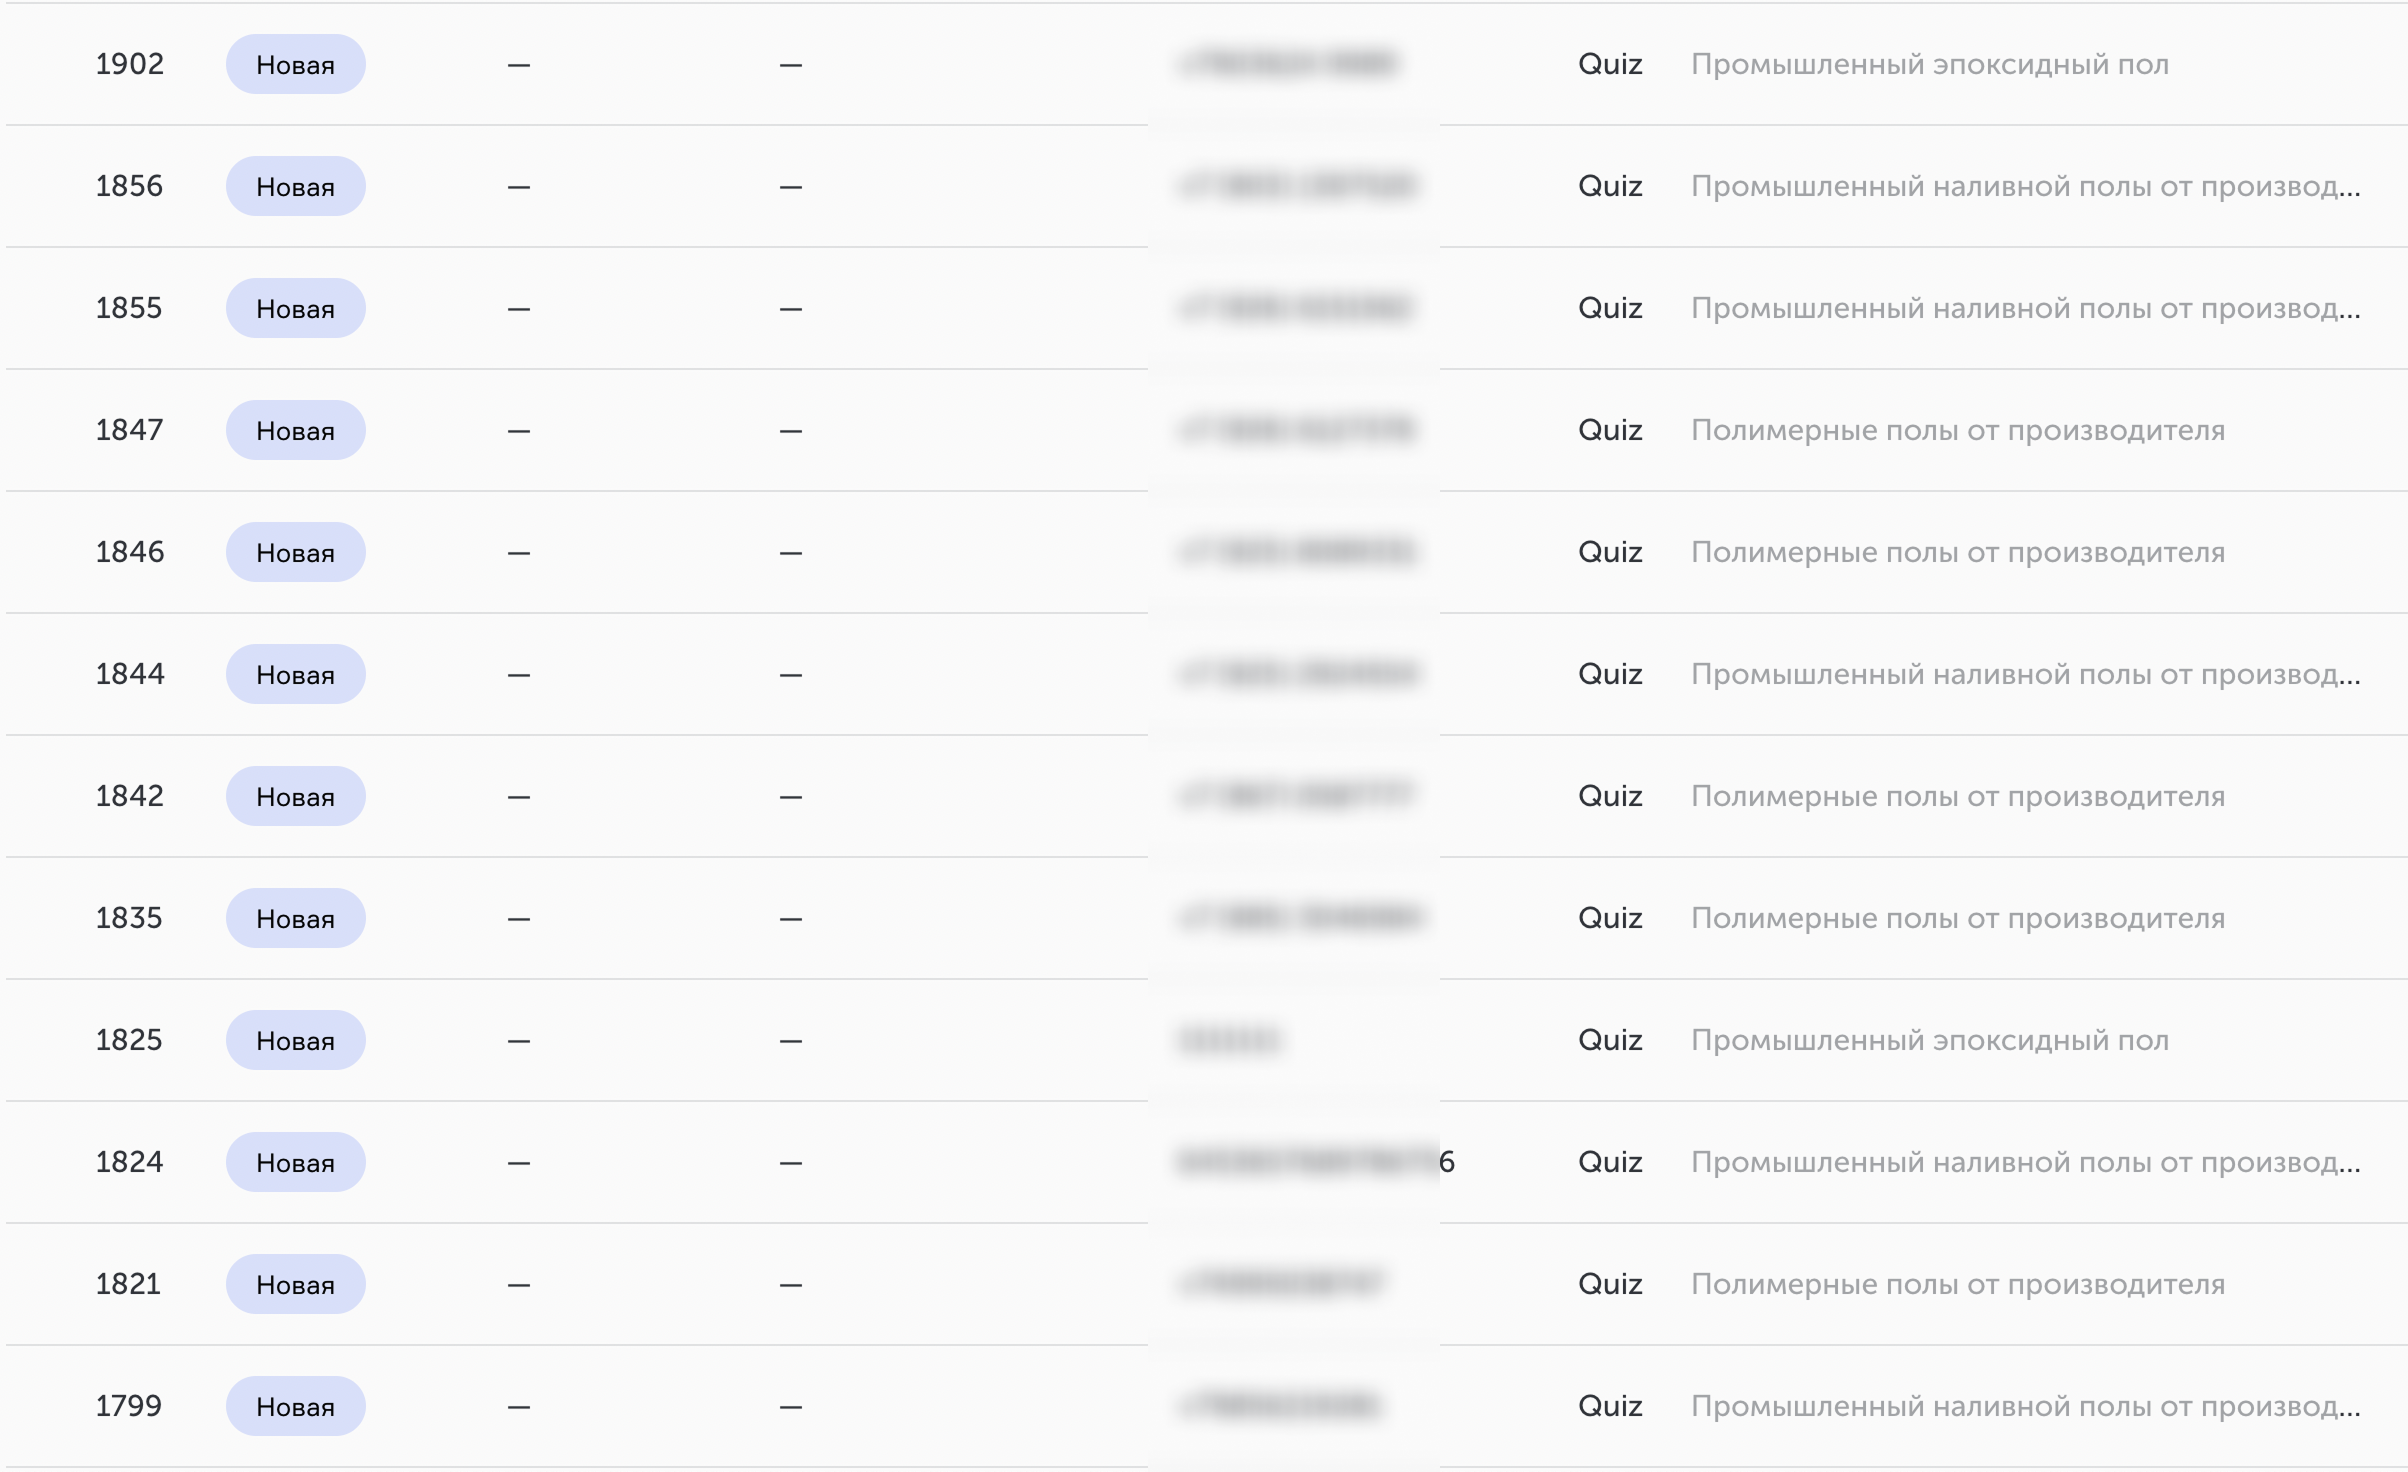Click the Новая badge in row 1824

click(295, 1163)
